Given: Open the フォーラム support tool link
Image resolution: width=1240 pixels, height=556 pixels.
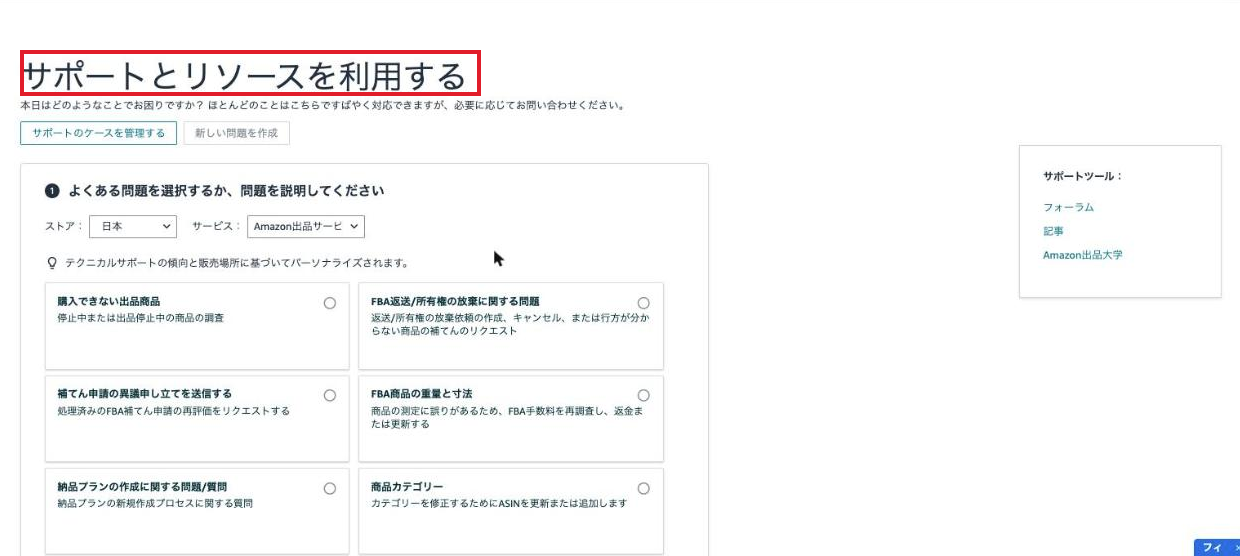Looking at the screenshot, I should pyautogui.click(x=1068, y=207).
